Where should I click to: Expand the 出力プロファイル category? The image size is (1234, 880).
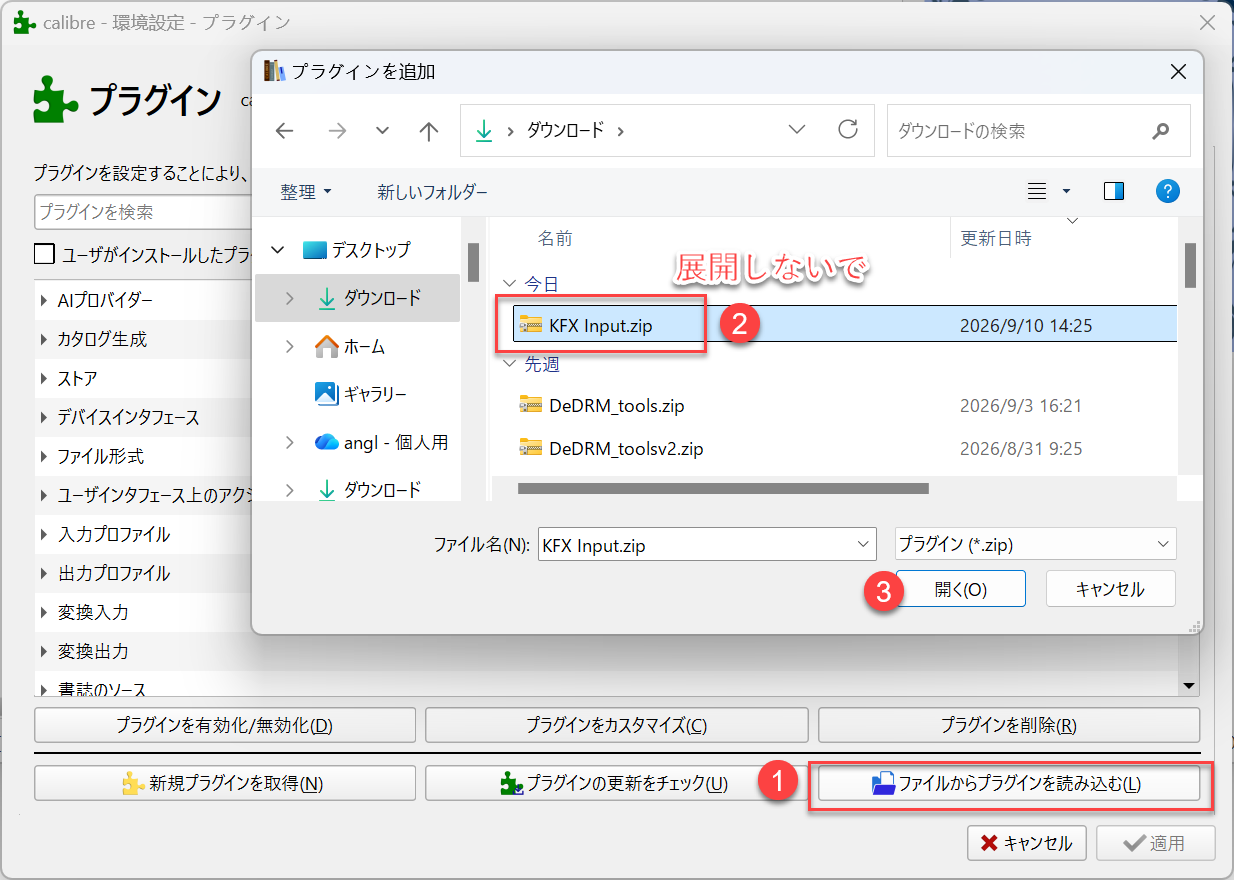click(x=45, y=574)
